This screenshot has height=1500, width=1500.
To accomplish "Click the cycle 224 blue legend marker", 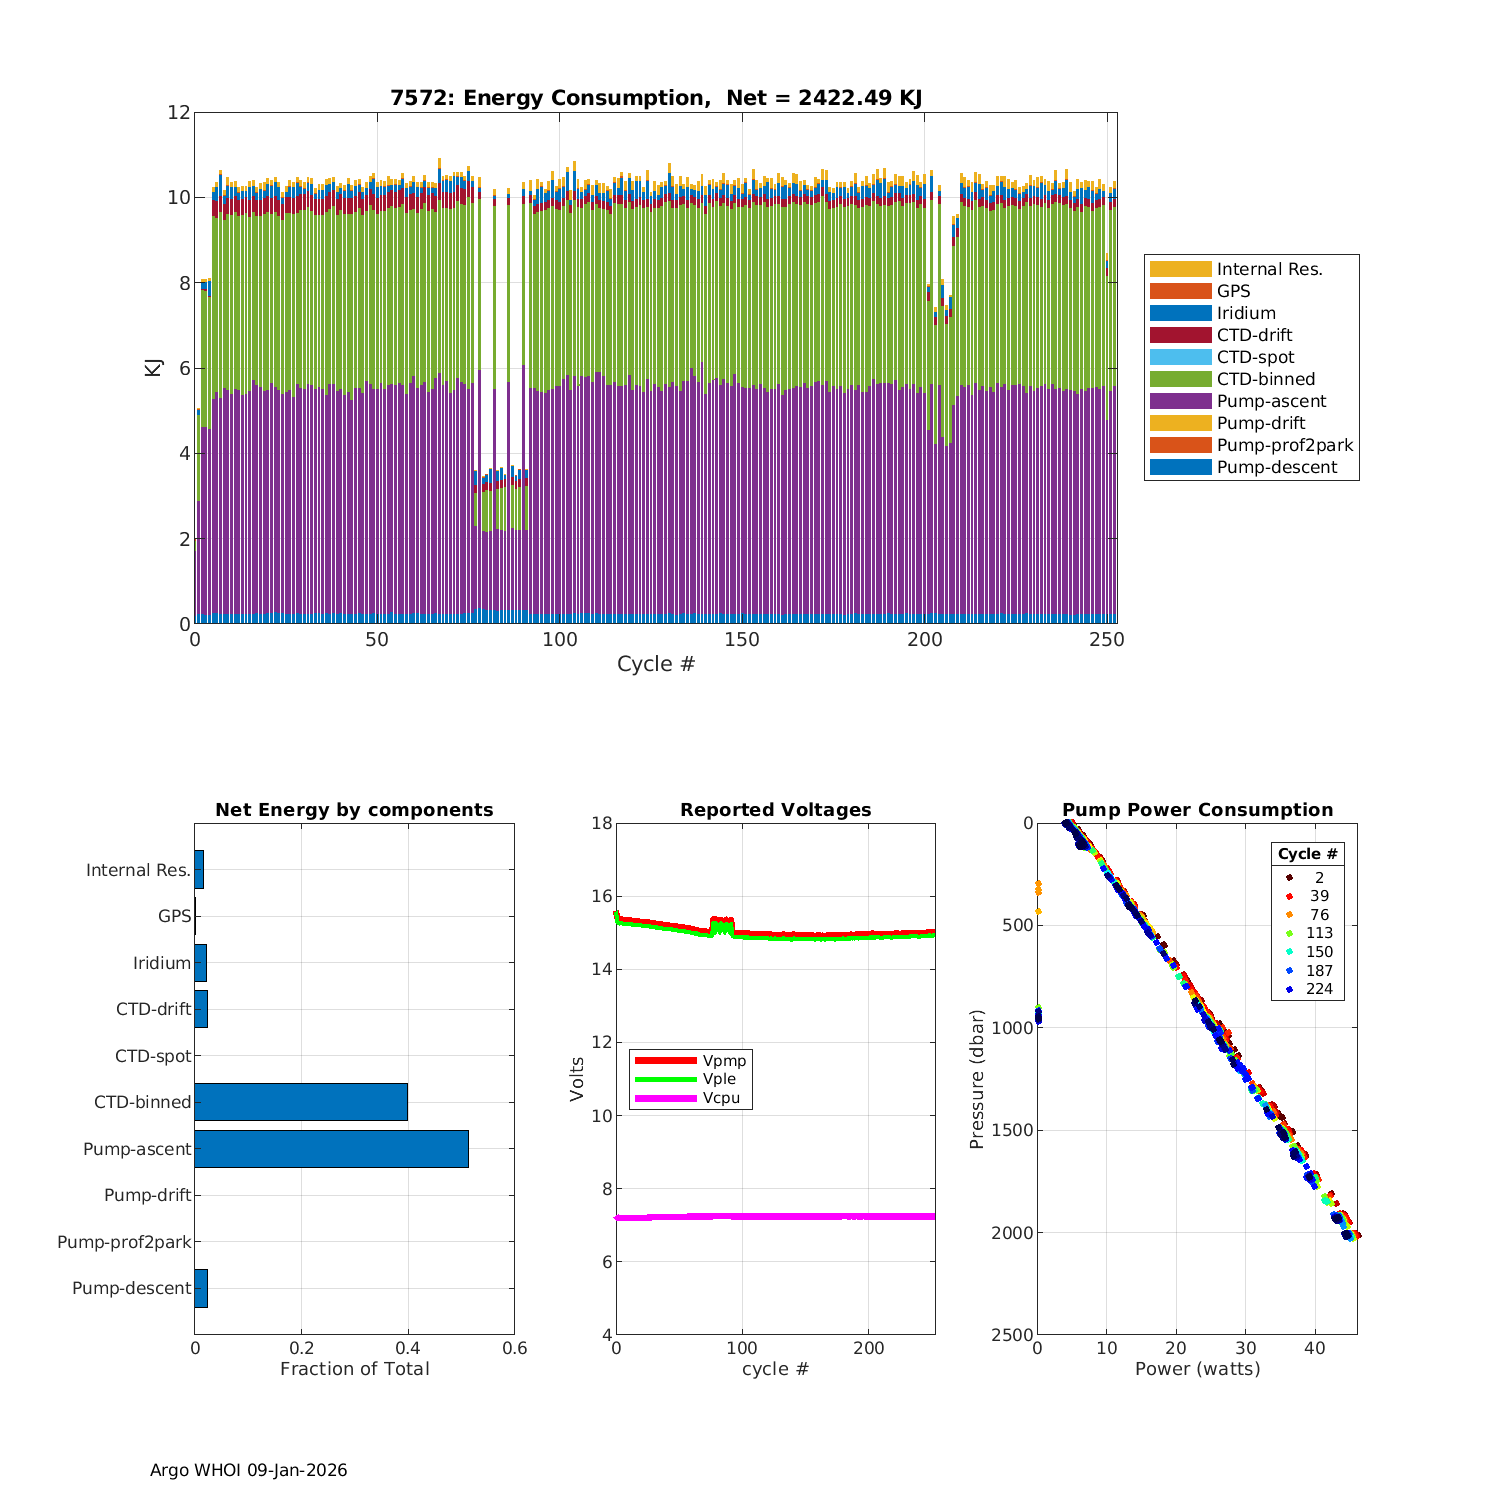I will click(x=1289, y=989).
